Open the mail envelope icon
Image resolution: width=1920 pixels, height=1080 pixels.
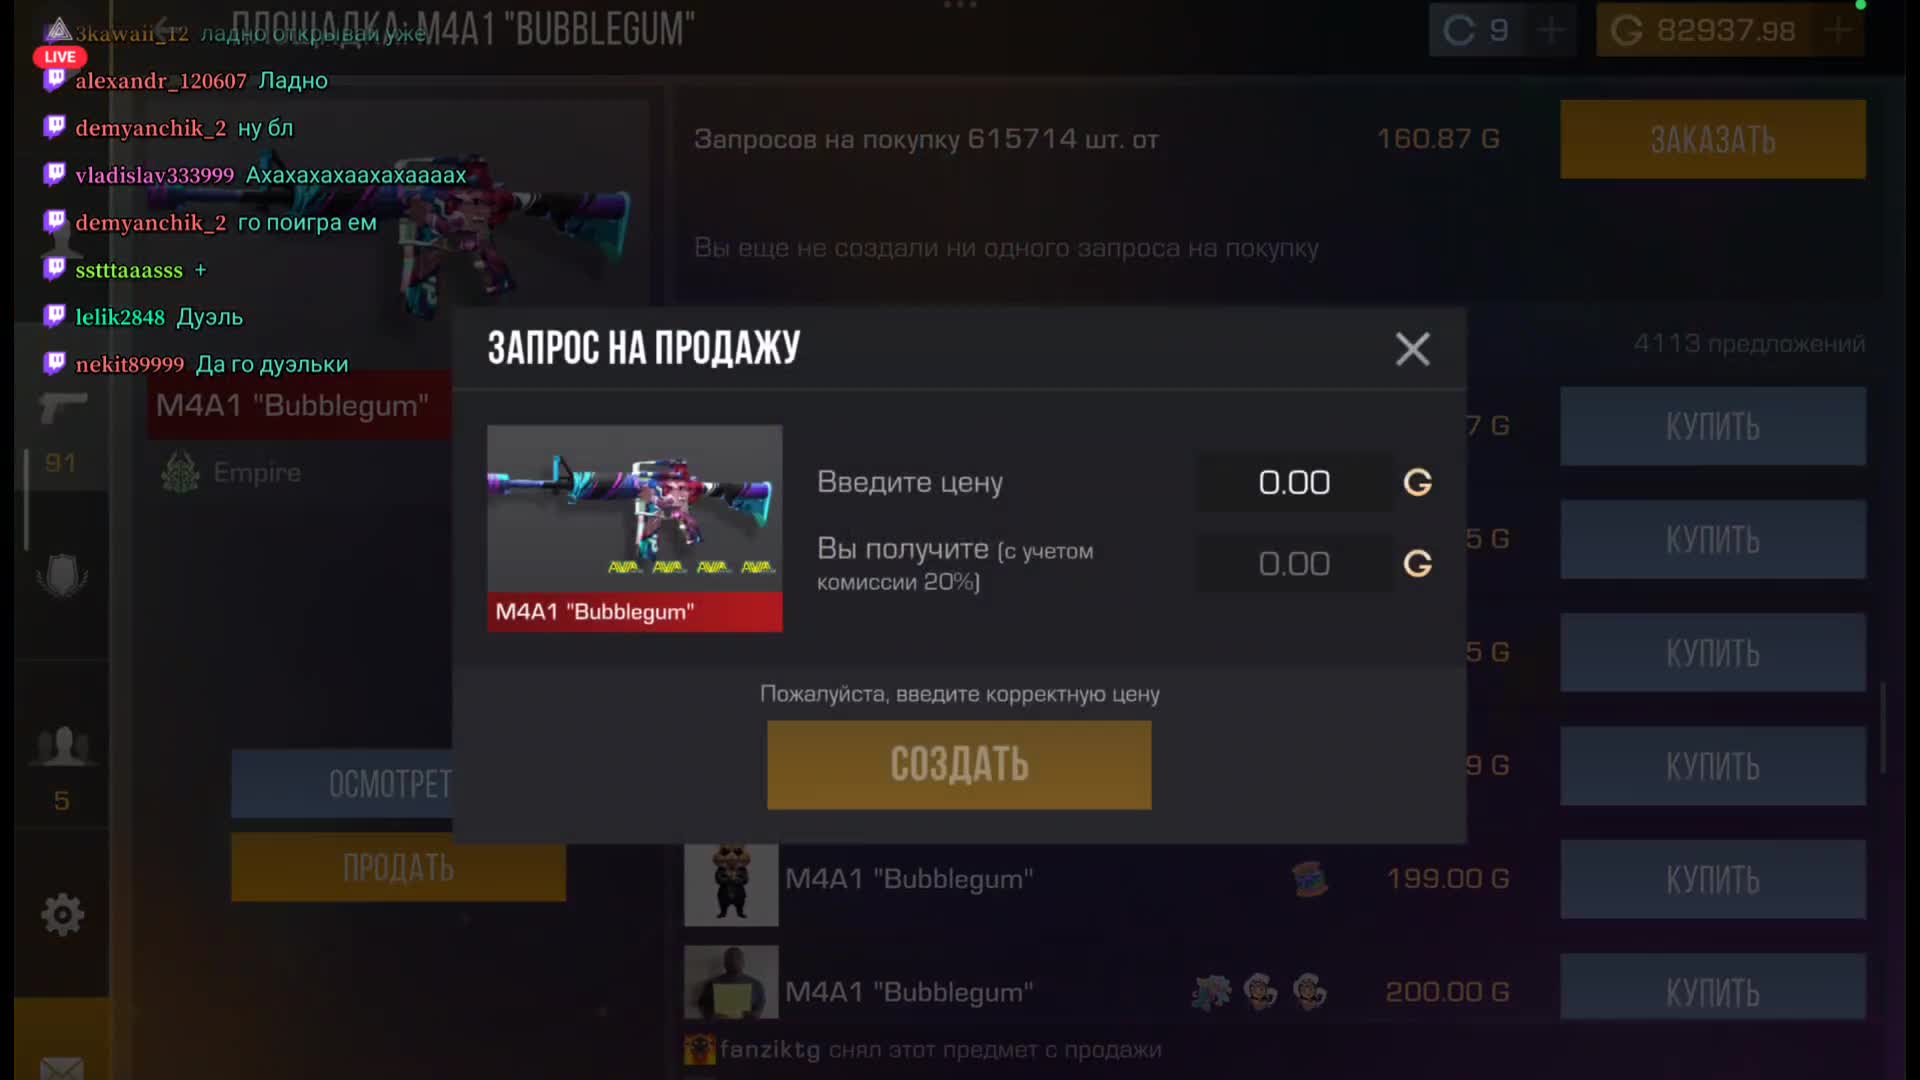pyautogui.click(x=62, y=1068)
